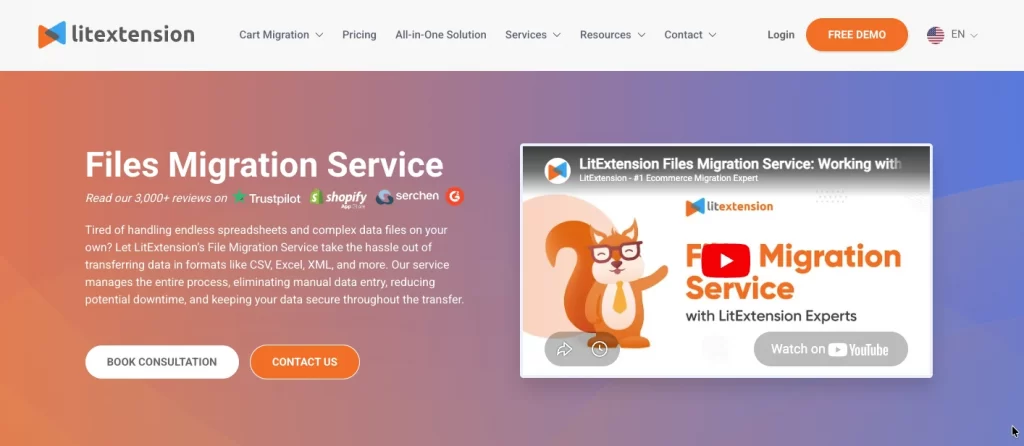Click the Login link
This screenshot has width=1024, height=446.
(x=781, y=35)
